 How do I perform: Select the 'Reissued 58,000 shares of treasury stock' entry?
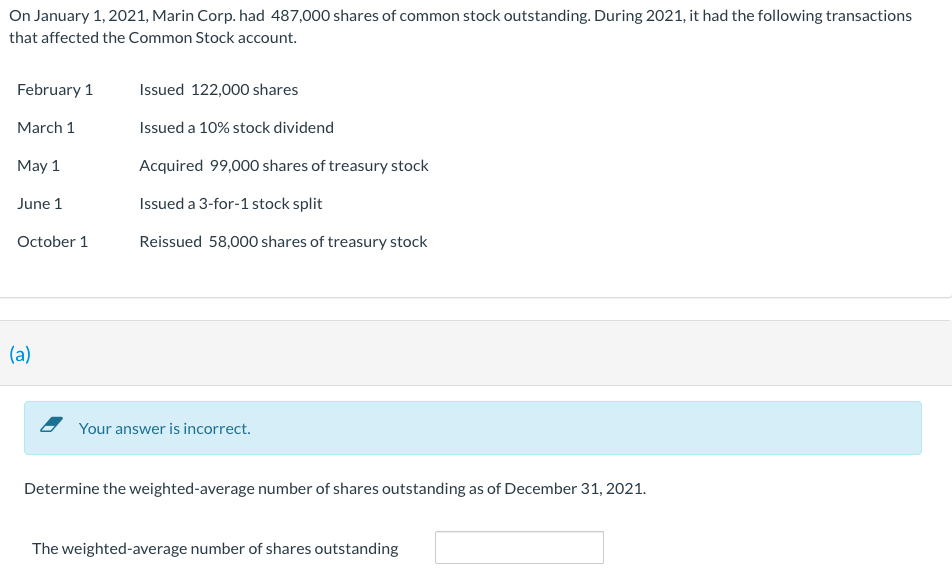[284, 242]
